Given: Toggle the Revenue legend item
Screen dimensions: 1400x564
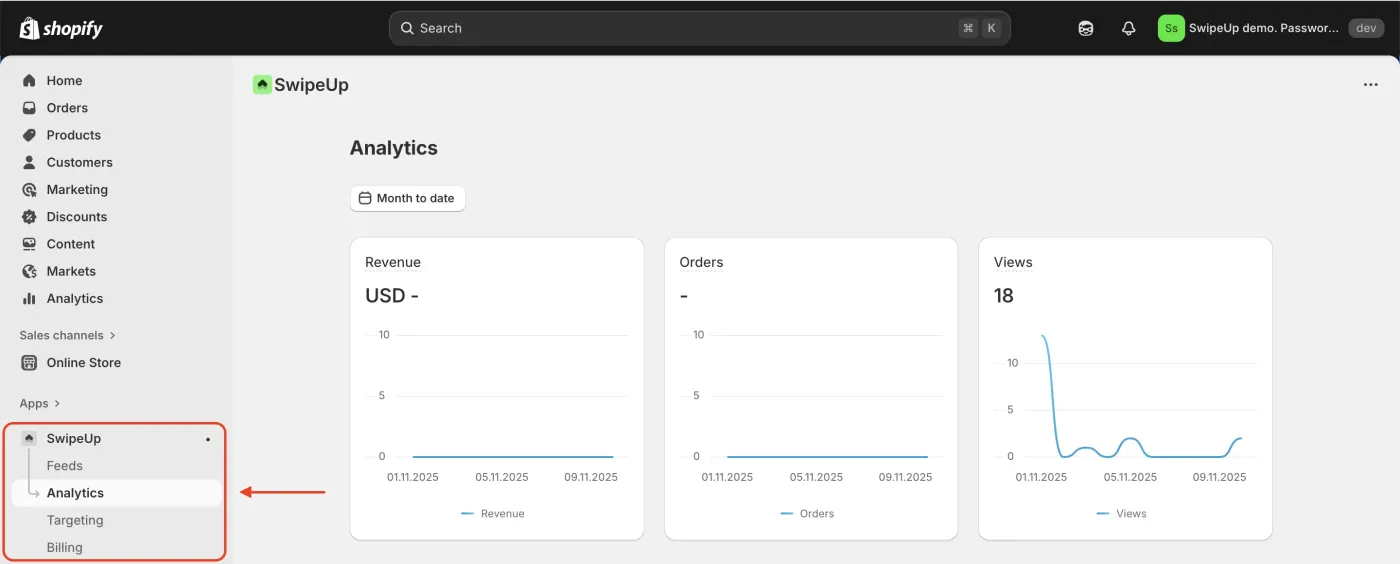Looking at the screenshot, I should (x=492, y=513).
